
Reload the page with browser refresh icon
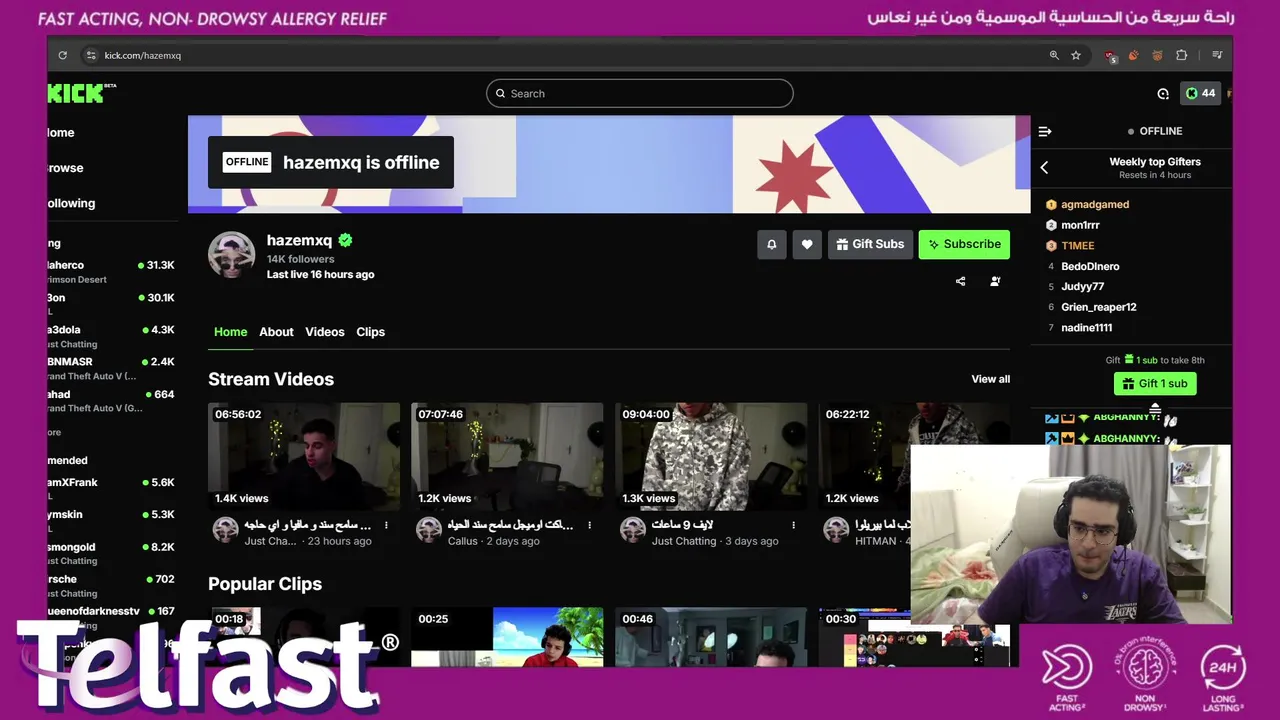tap(62, 55)
